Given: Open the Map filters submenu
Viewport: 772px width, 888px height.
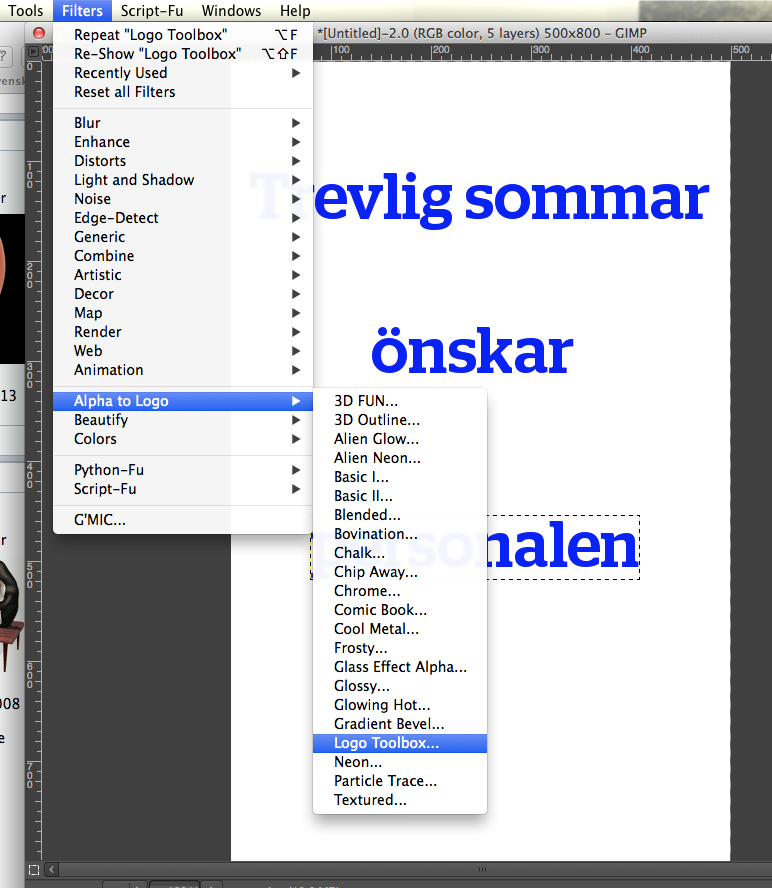Looking at the screenshot, I should (x=183, y=313).
